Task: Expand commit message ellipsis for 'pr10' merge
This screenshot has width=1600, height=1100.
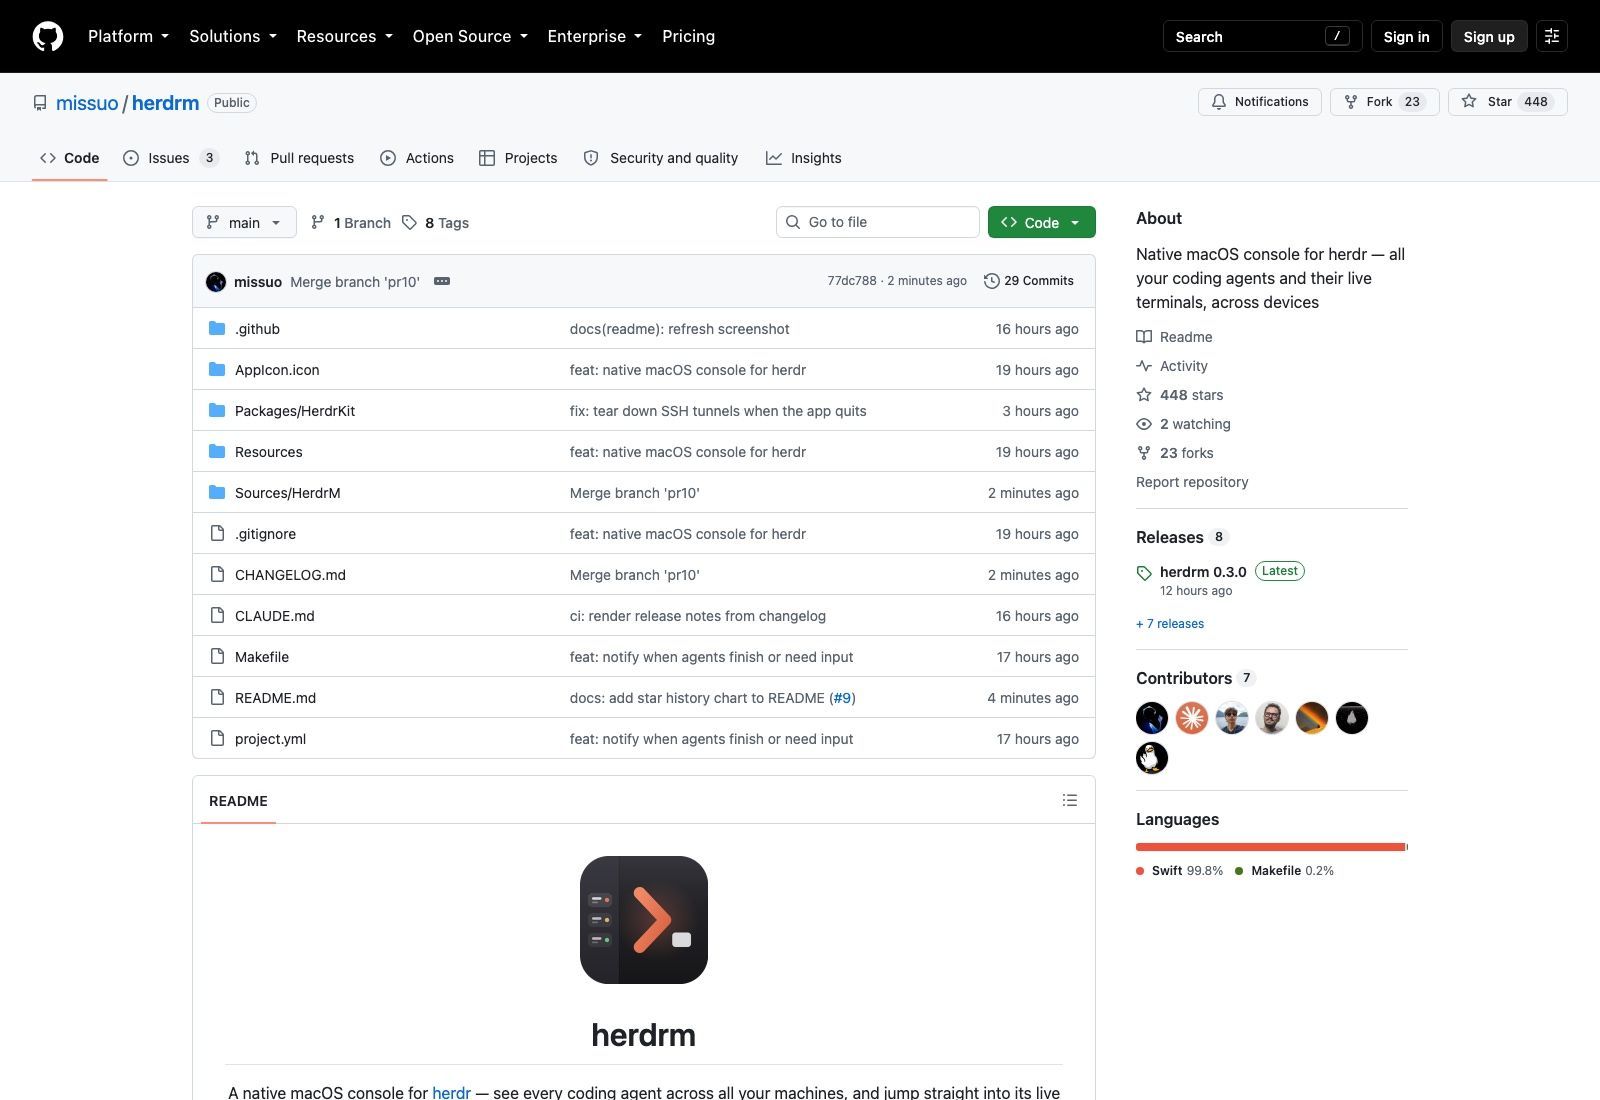Action: pyautogui.click(x=442, y=281)
